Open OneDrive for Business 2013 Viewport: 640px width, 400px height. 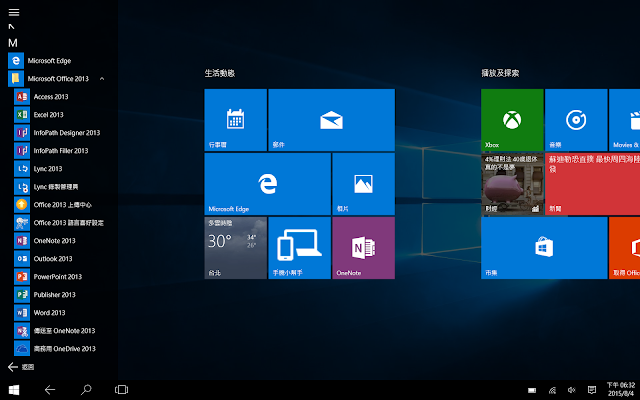coord(61,348)
